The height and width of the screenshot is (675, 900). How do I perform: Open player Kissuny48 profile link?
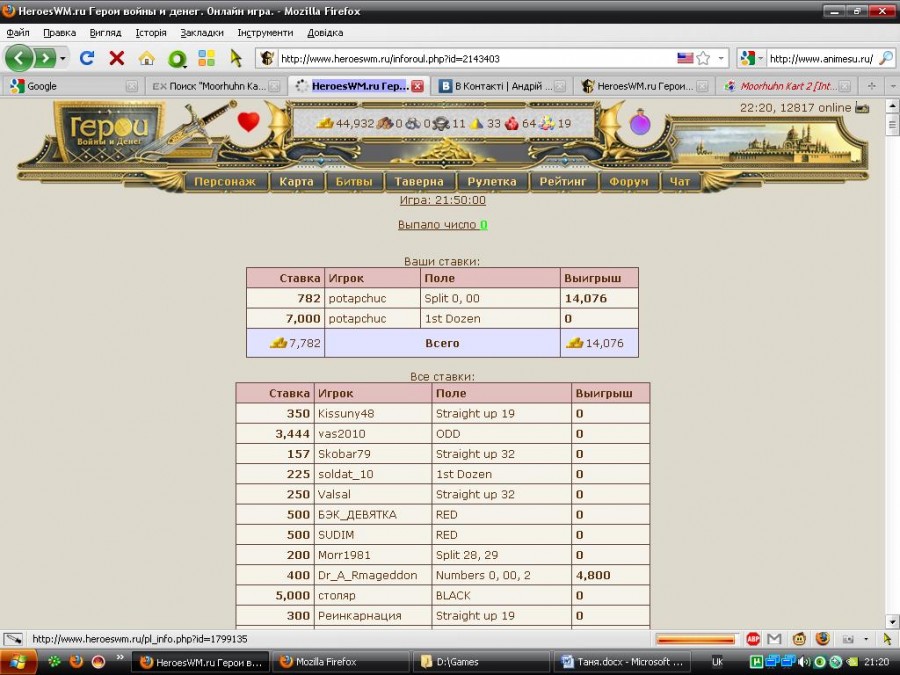point(346,413)
